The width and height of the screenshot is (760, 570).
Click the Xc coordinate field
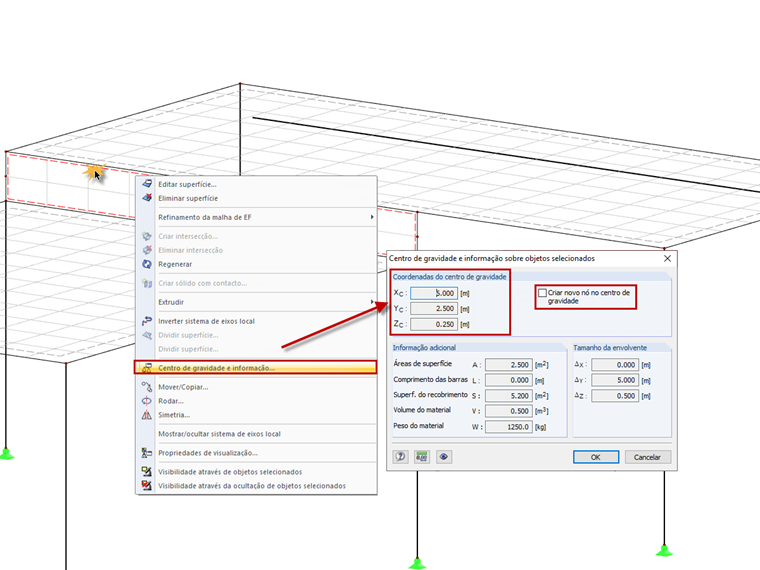[434, 293]
